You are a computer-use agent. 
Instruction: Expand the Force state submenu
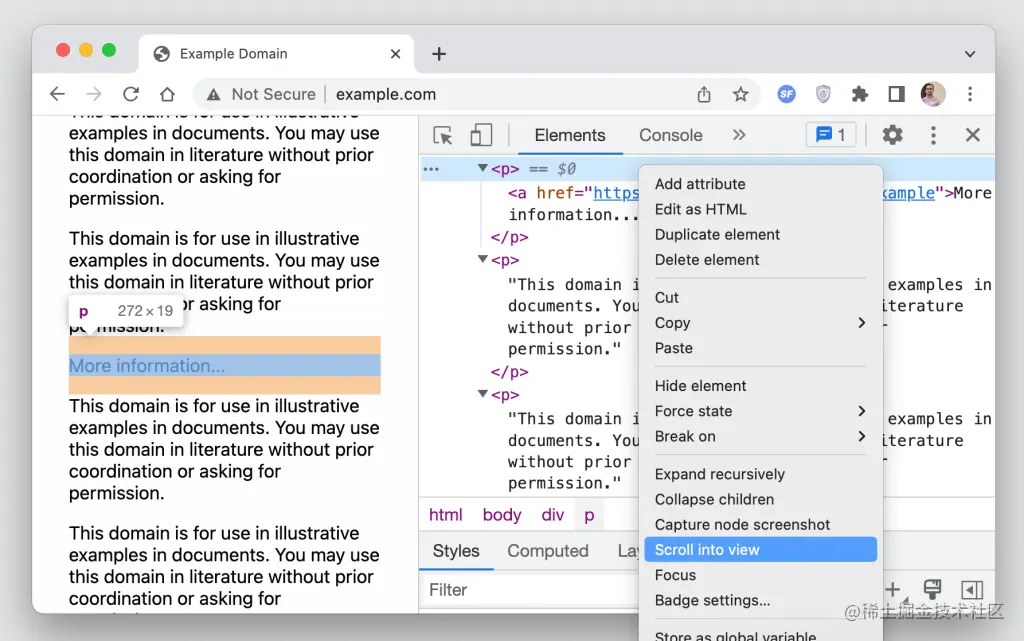(x=760, y=411)
